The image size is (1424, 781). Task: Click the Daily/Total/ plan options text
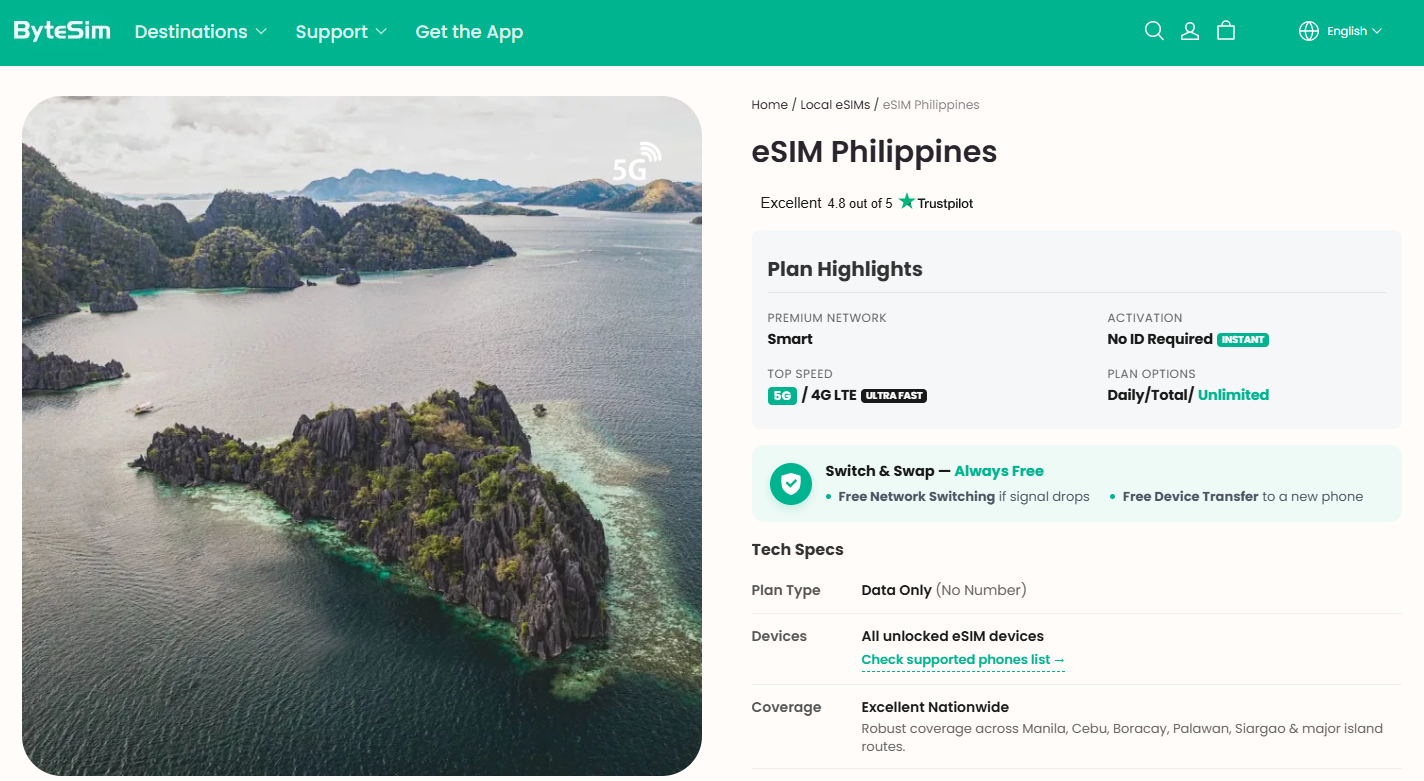pos(1151,395)
